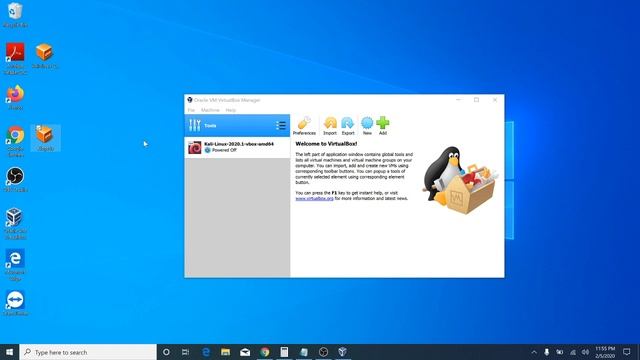The image size is (640, 360).
Task: Switch to VirtualBox on the taskbar
Action: (342, 352)
